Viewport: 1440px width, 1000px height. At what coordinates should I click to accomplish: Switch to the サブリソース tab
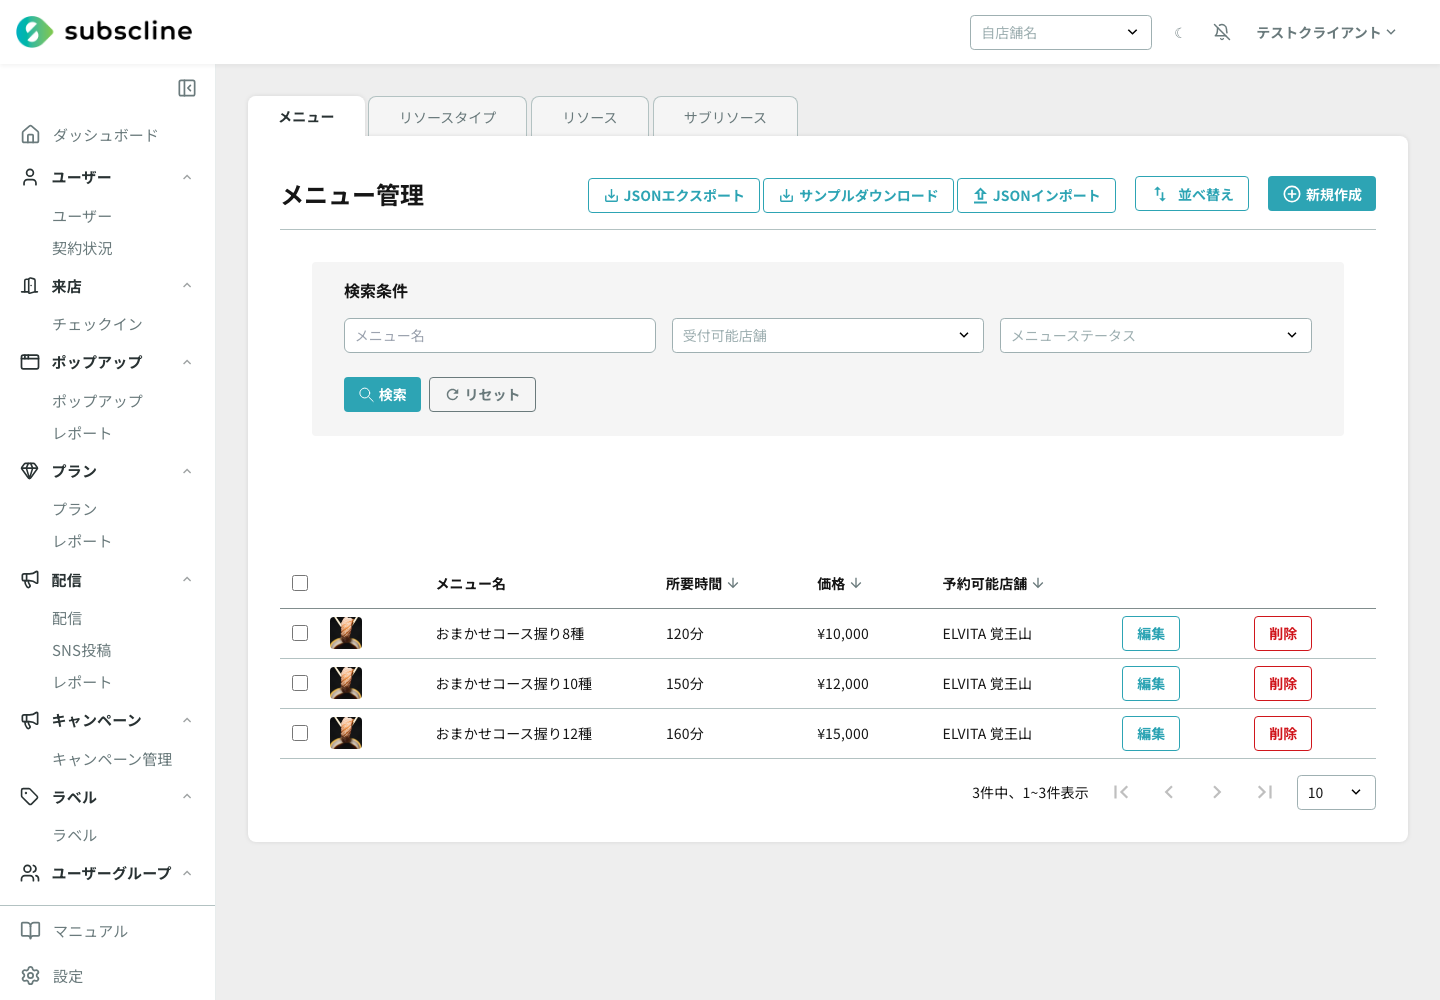725,117
